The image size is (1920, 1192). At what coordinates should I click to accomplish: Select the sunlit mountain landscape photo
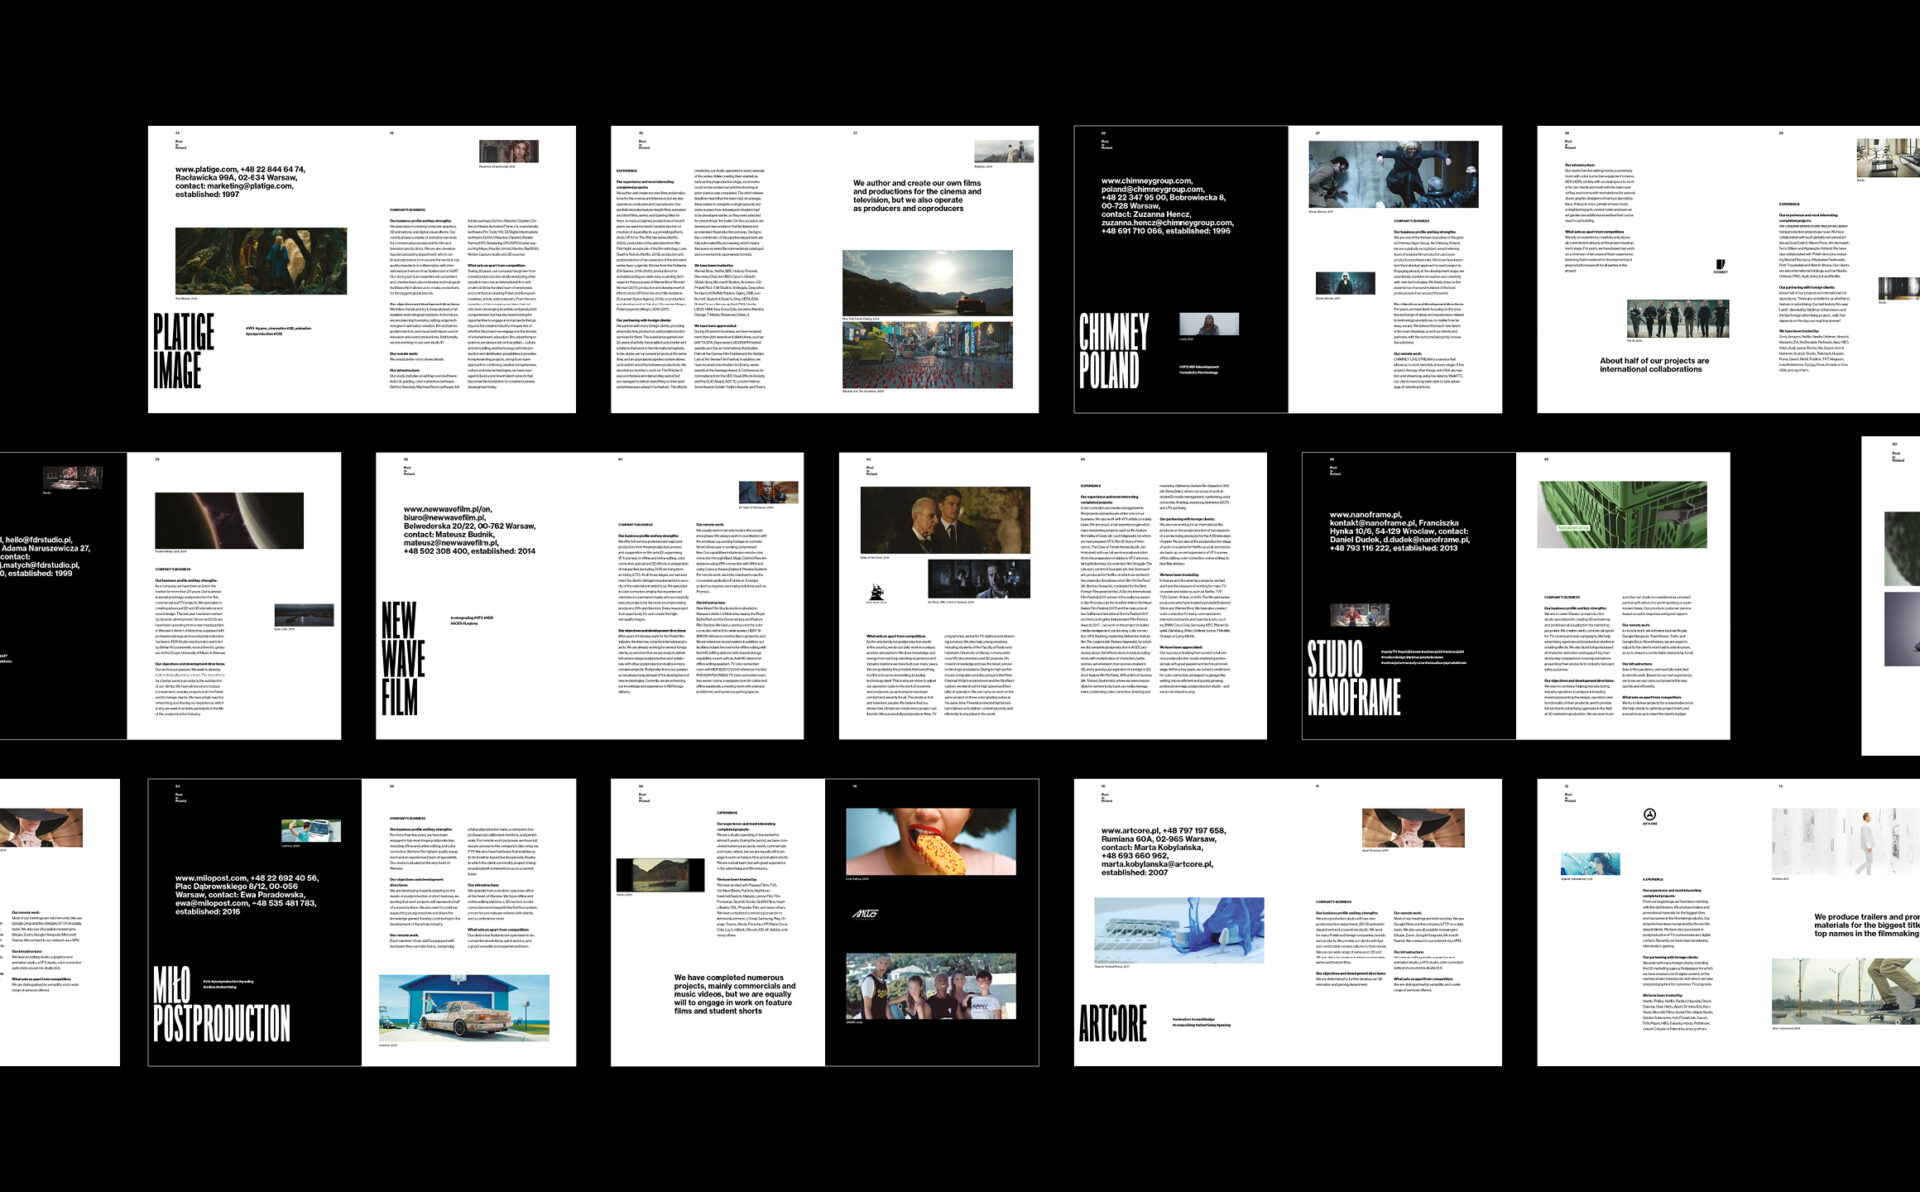[927, 283]
